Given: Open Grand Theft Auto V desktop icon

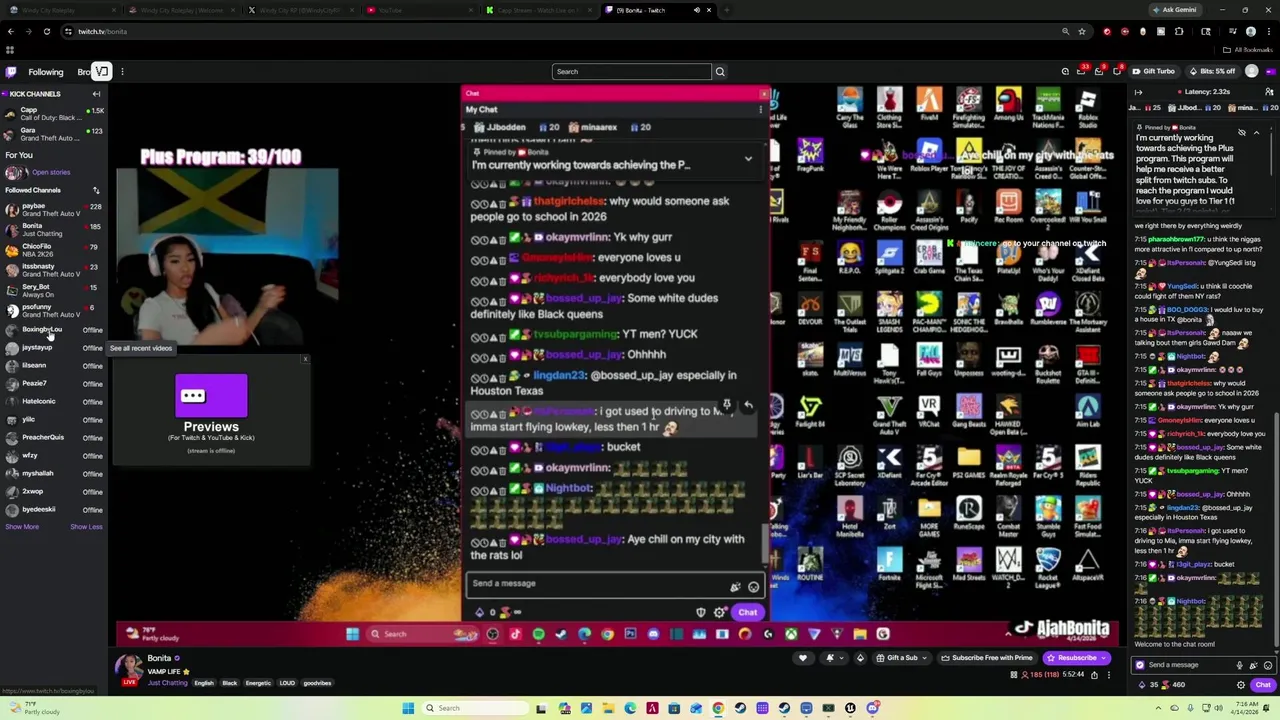Looking at the screenshot, I should [889, 412].
